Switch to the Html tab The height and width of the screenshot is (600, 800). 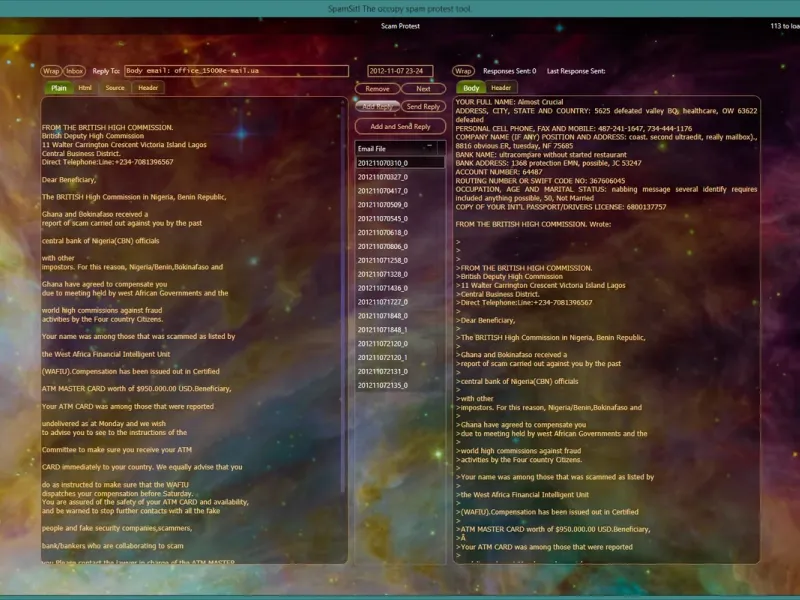[x=85, y=88]
